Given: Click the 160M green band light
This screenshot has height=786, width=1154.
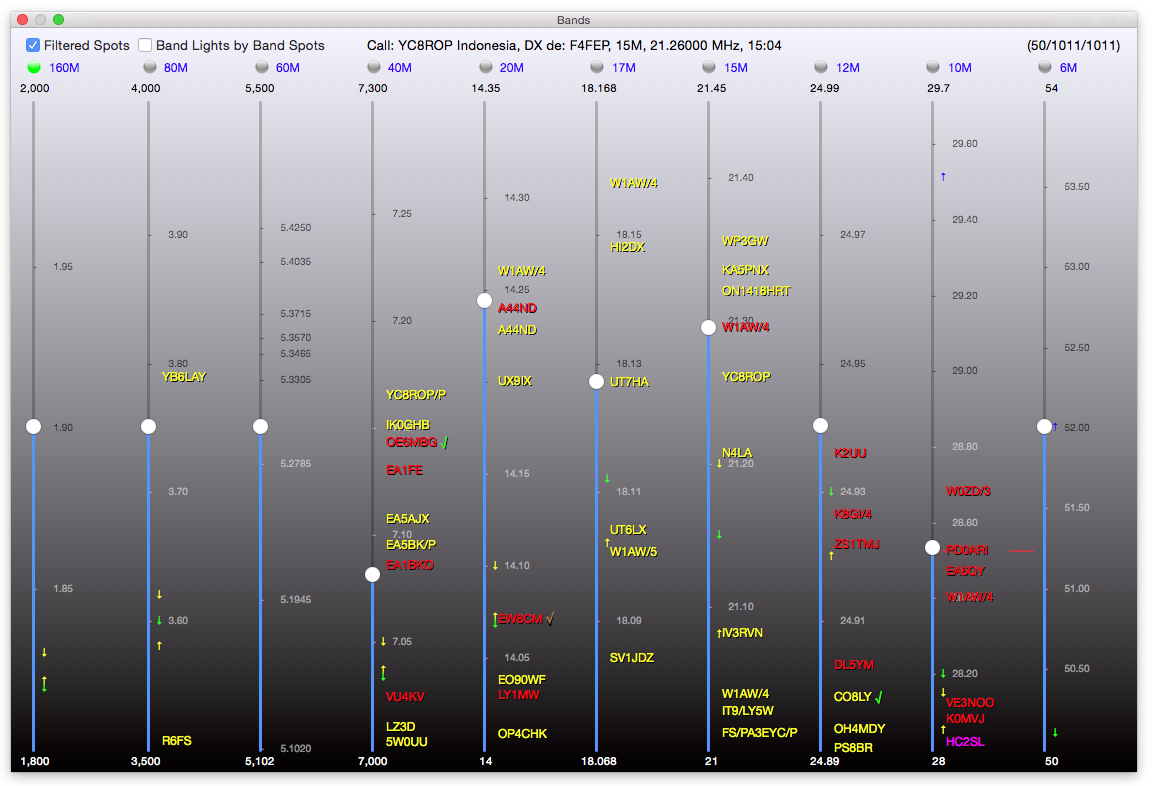Looking at the screenshot, I should [34, 67].
